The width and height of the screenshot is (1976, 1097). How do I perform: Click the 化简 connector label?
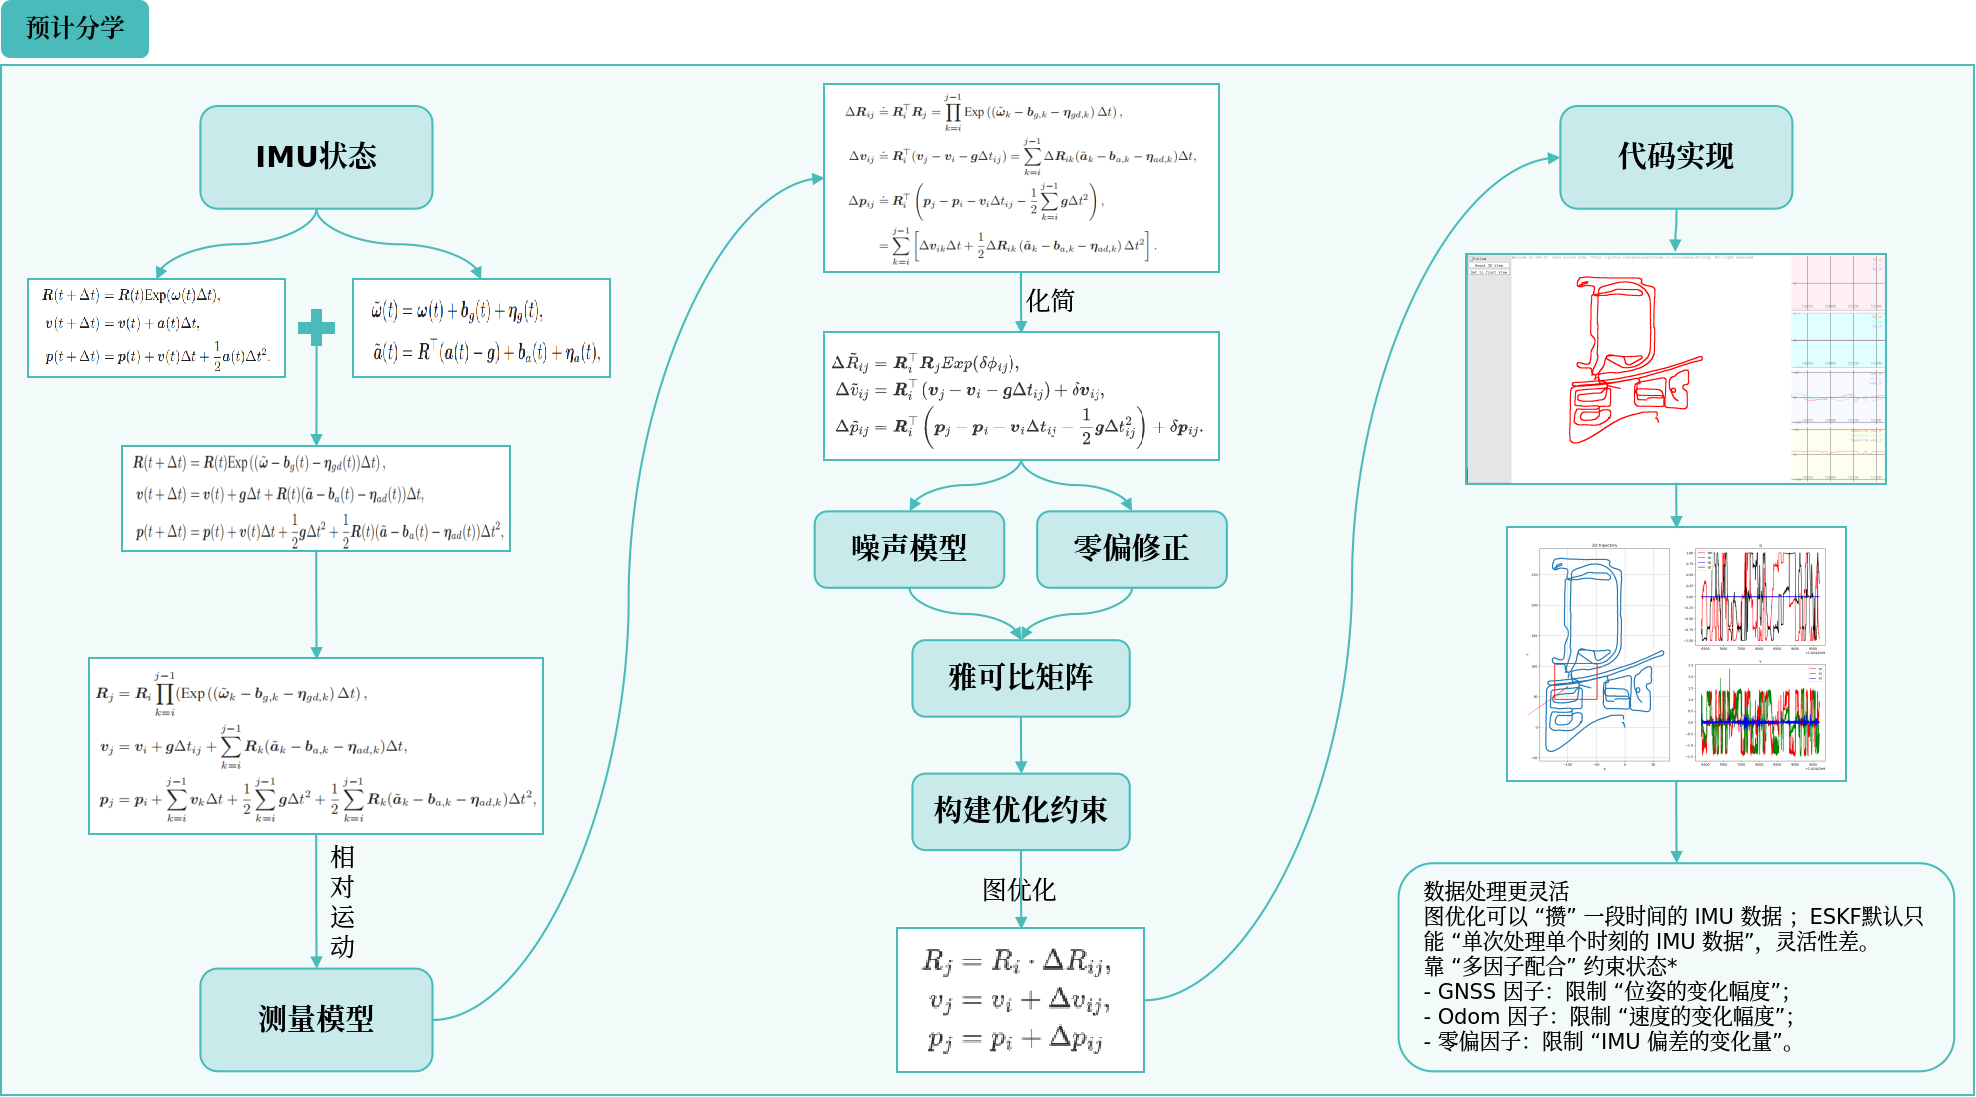[x=1049, y=301]
